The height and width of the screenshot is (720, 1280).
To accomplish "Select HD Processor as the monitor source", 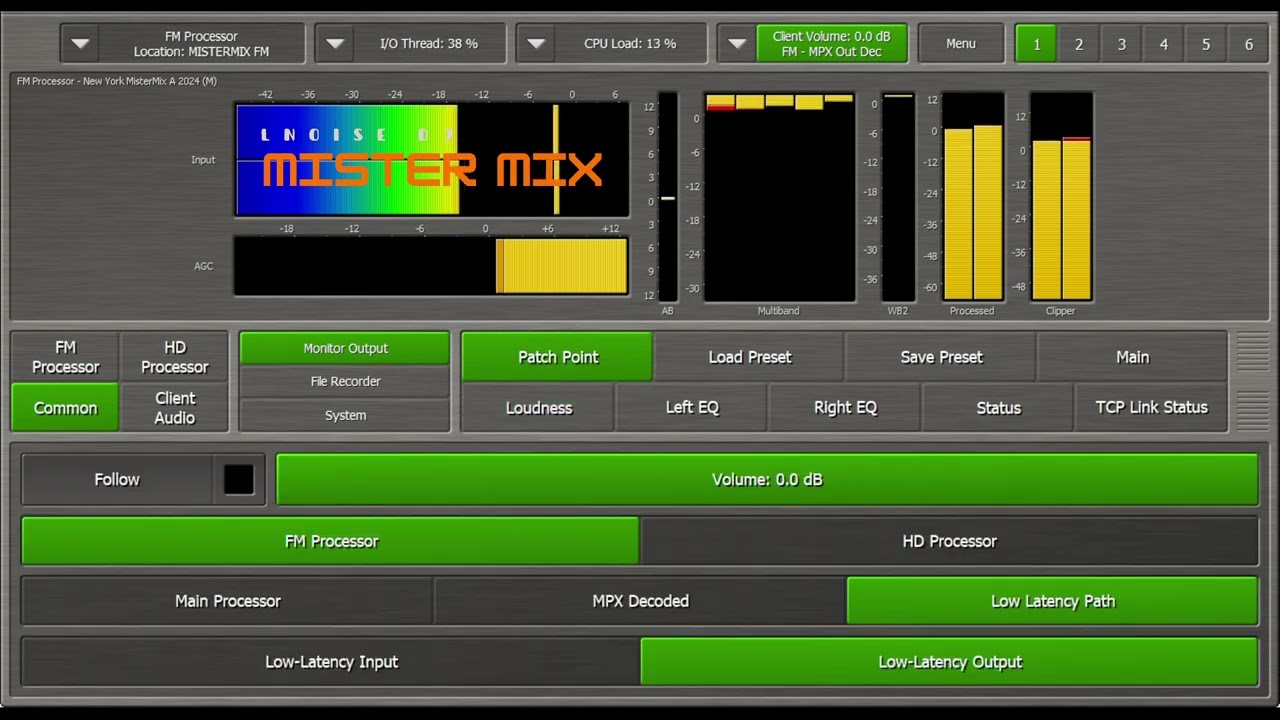I will point(949,541).
